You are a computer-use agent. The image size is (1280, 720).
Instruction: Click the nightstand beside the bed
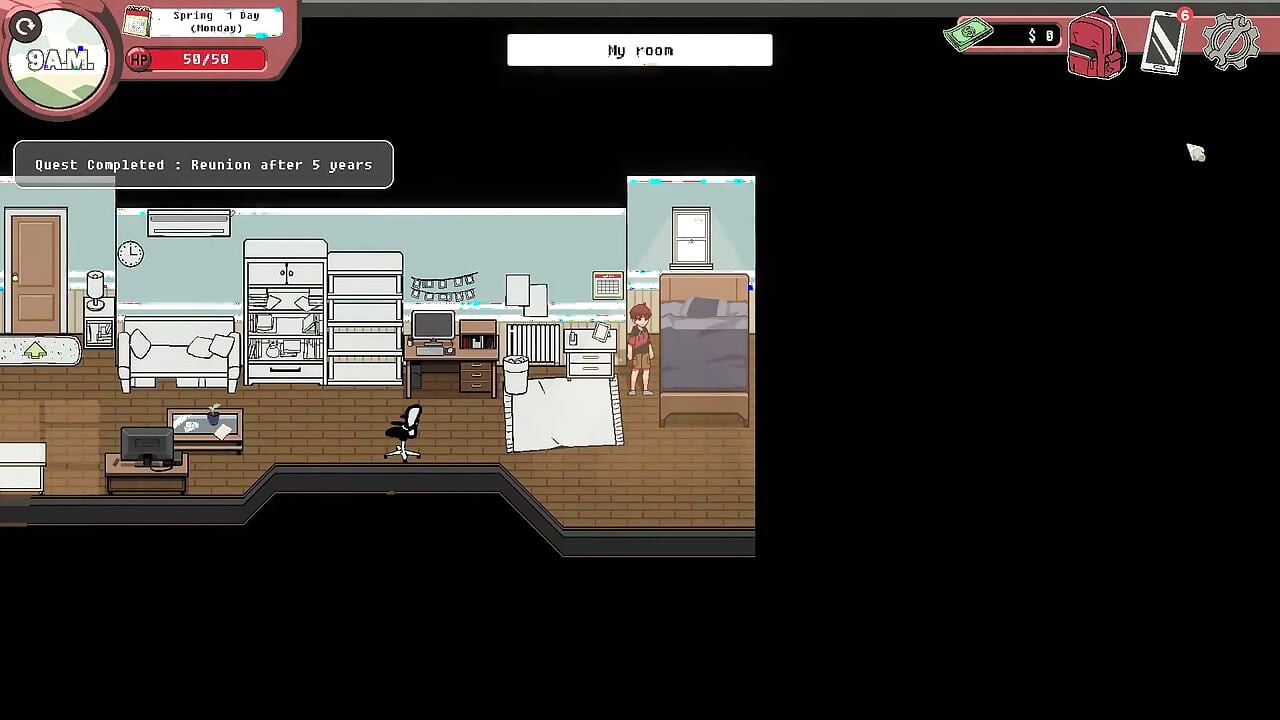590,353
